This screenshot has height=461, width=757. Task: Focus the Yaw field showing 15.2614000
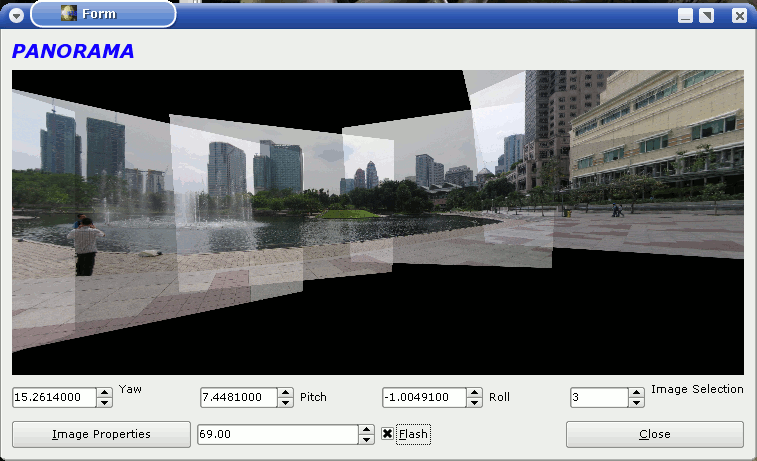pyautogui.click(x=55, y=397)
